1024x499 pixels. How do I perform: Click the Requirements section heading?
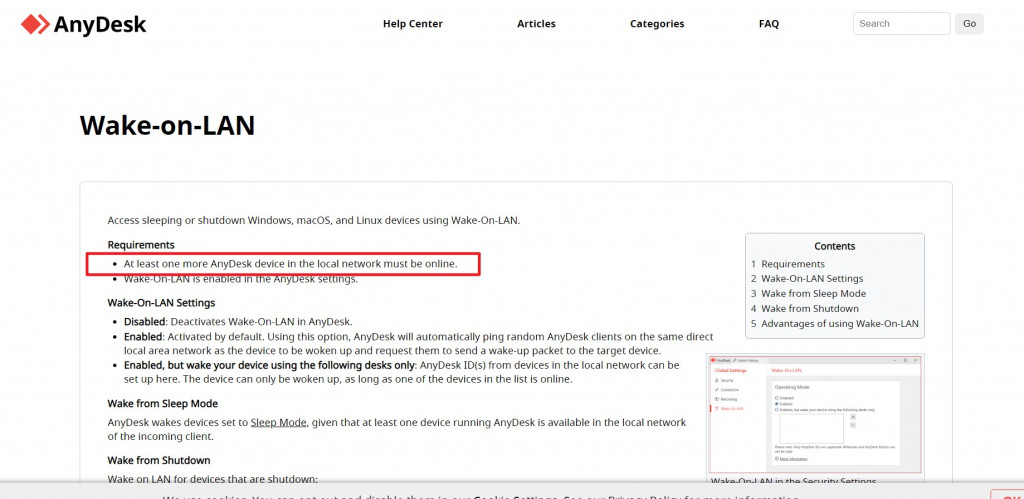pos(141,245)
